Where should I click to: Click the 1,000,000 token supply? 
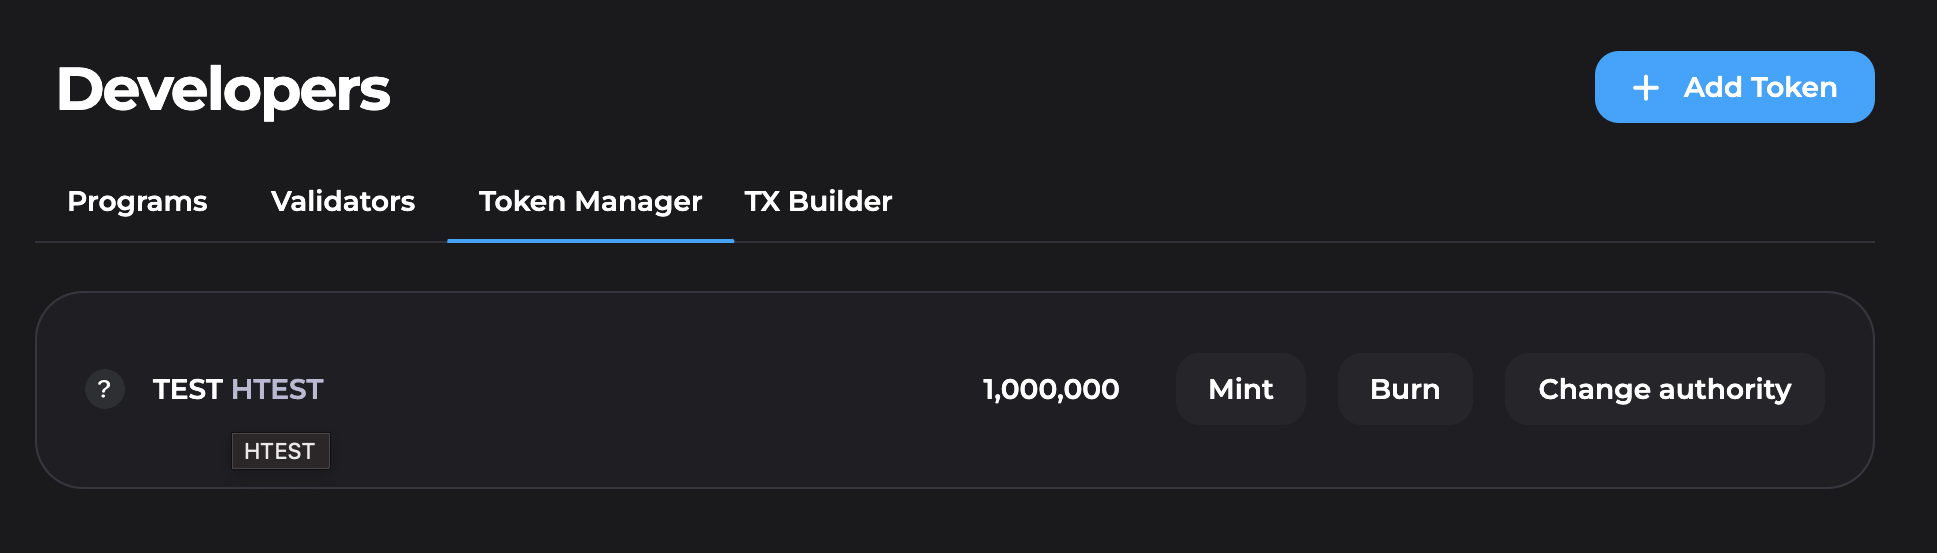point(1051,389)
